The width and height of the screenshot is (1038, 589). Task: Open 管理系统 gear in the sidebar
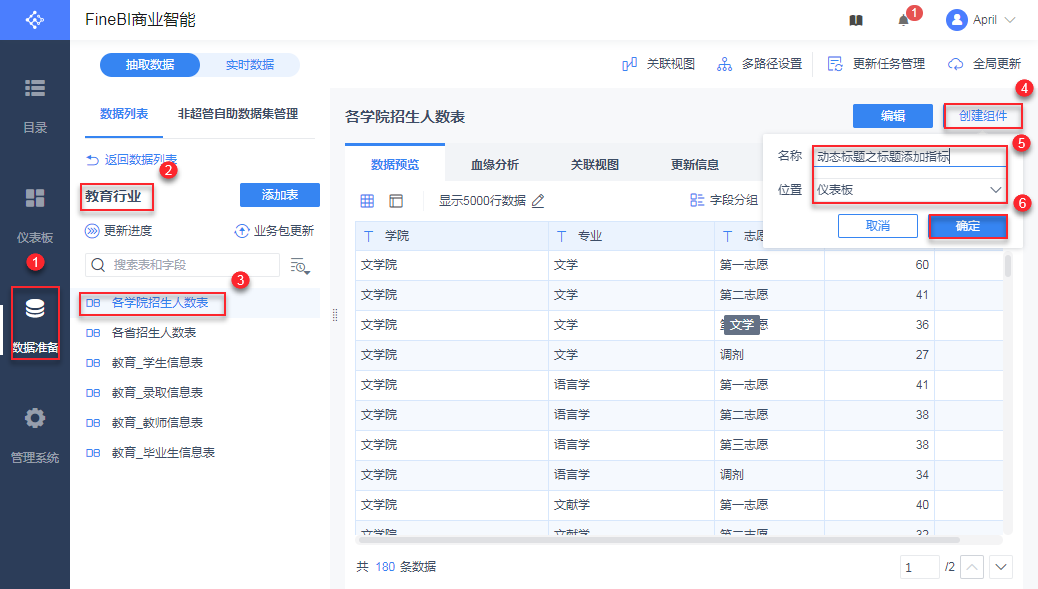point(35,432)
